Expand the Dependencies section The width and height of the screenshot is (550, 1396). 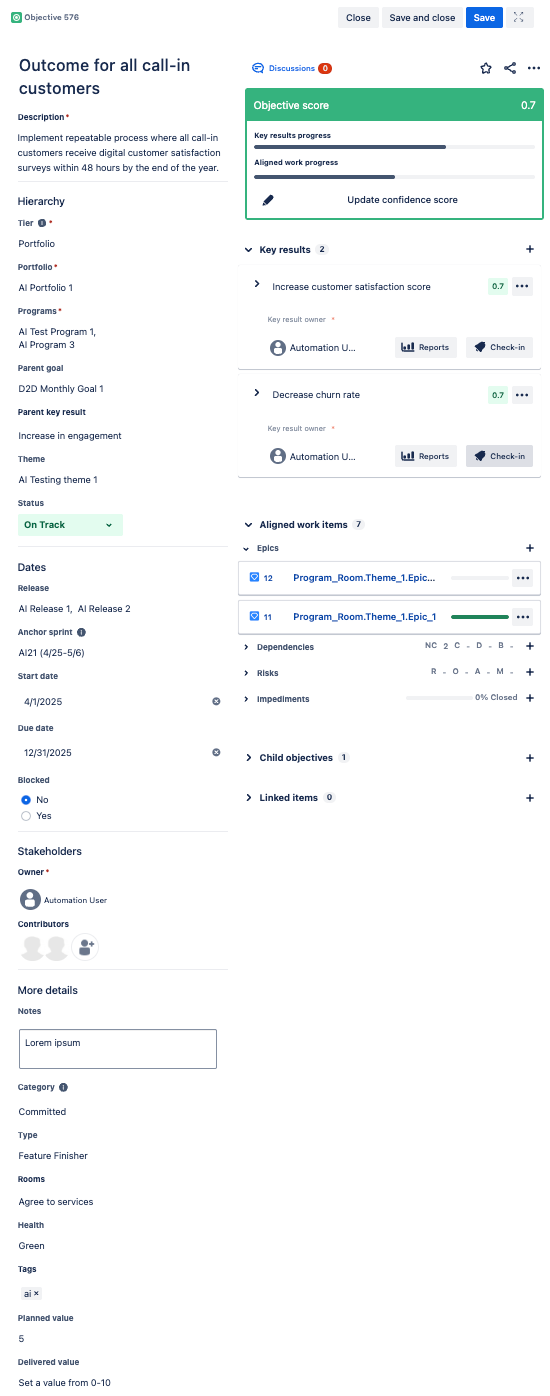(x=247, y=647)
